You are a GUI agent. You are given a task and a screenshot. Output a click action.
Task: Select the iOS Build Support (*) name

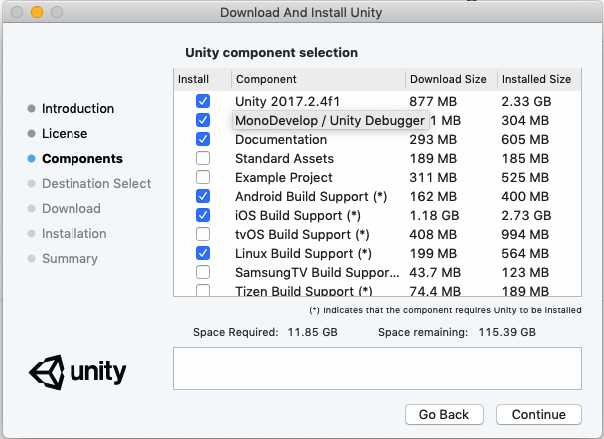point(298,215)
